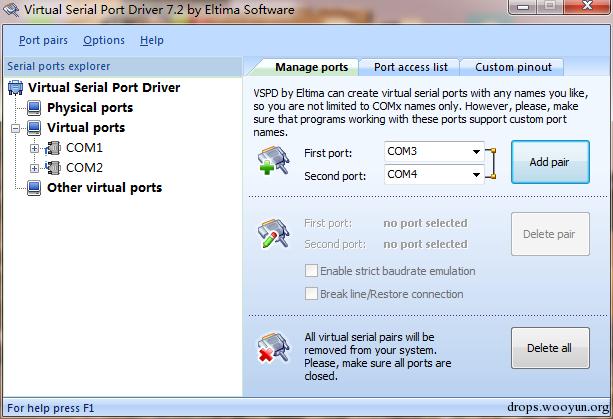Select the COM2 serial connector icon
613x419 pixels.
tap(53, 168)
